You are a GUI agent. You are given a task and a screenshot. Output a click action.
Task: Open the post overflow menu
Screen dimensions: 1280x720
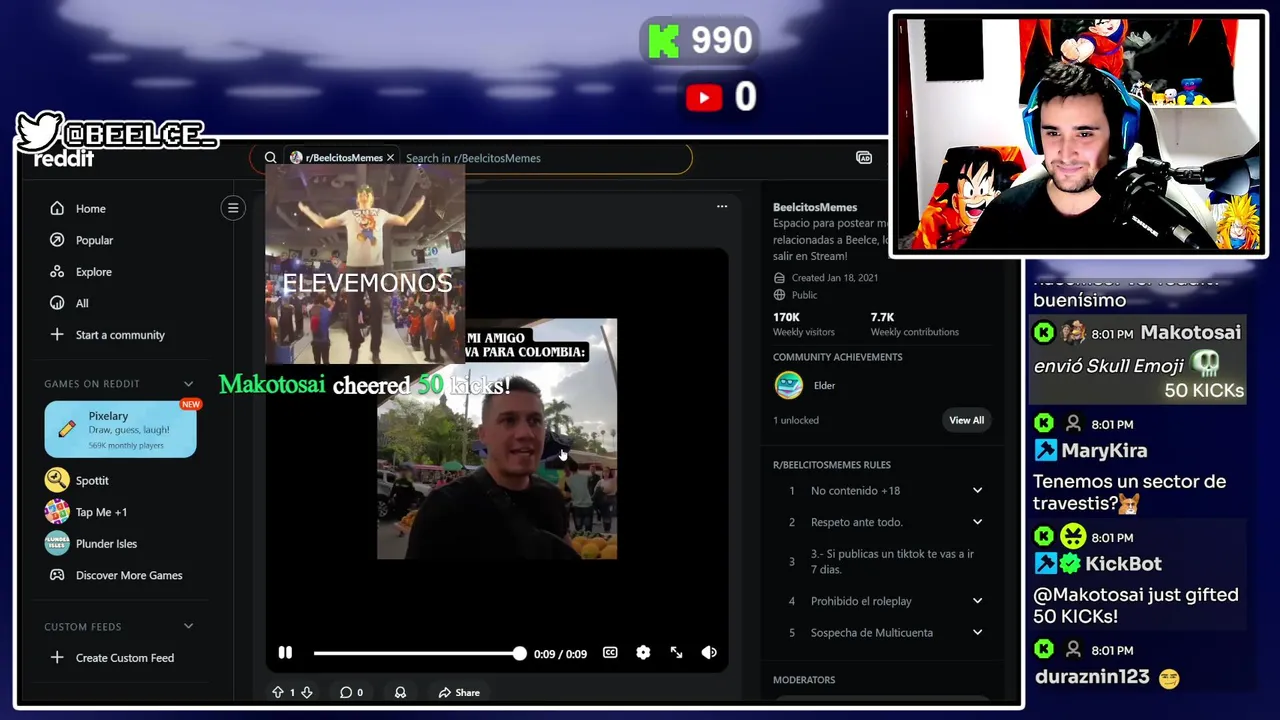tap(722, 206)
